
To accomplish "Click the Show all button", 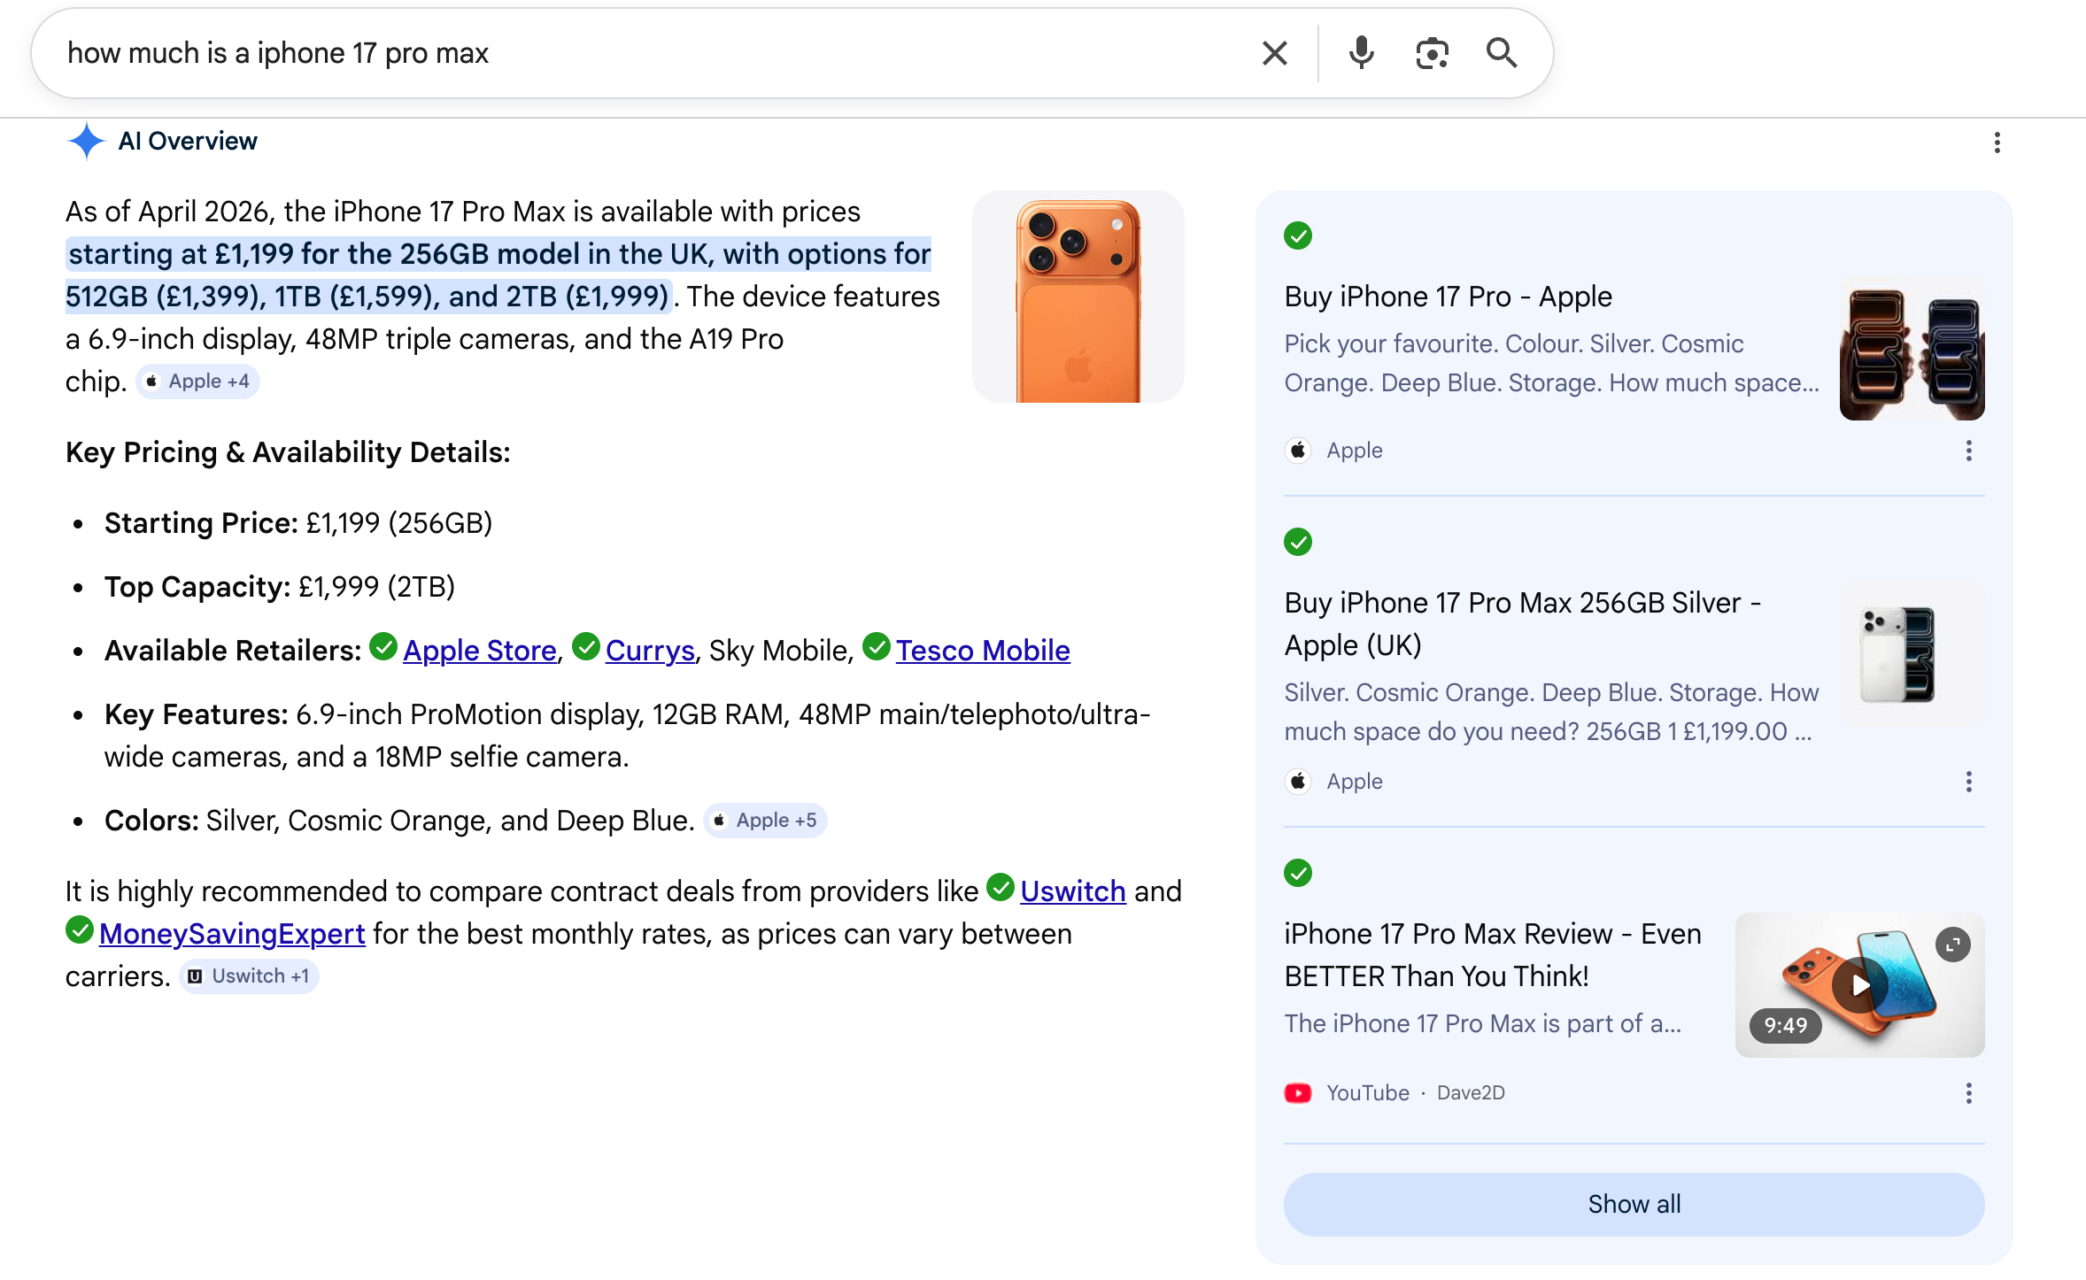I will [1634, 1205].
